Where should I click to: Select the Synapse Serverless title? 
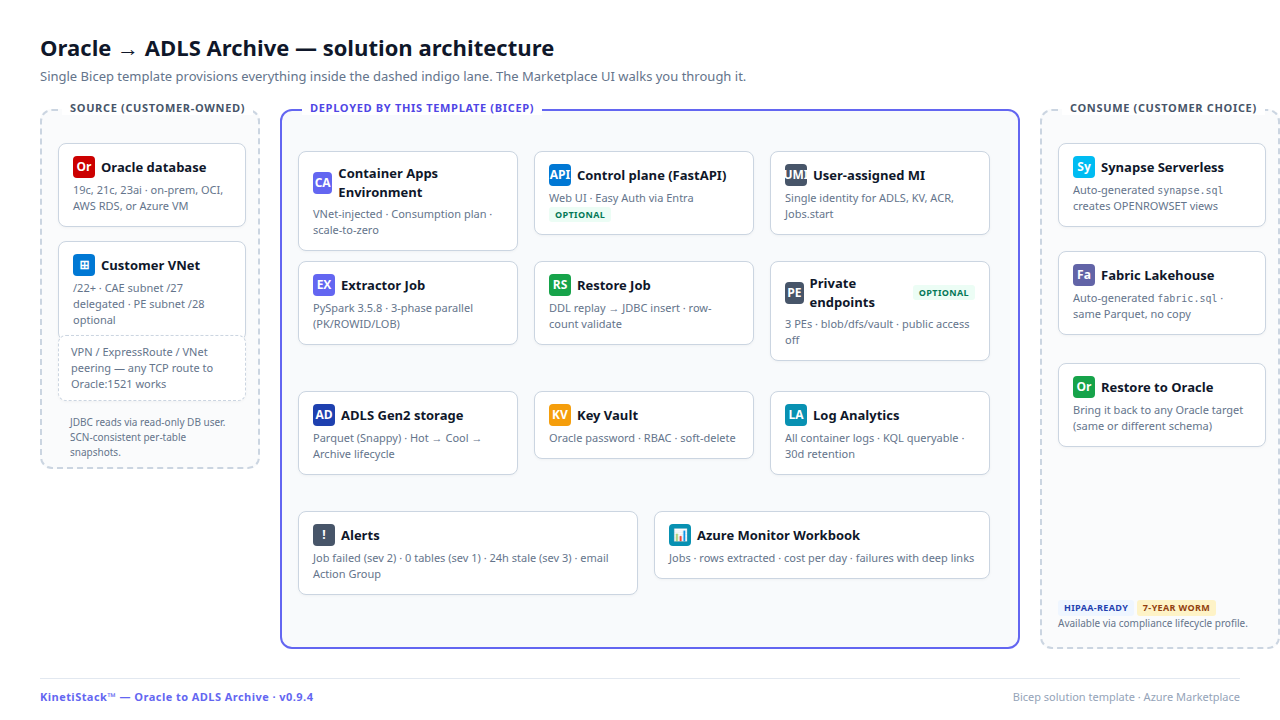(1162, 167)
